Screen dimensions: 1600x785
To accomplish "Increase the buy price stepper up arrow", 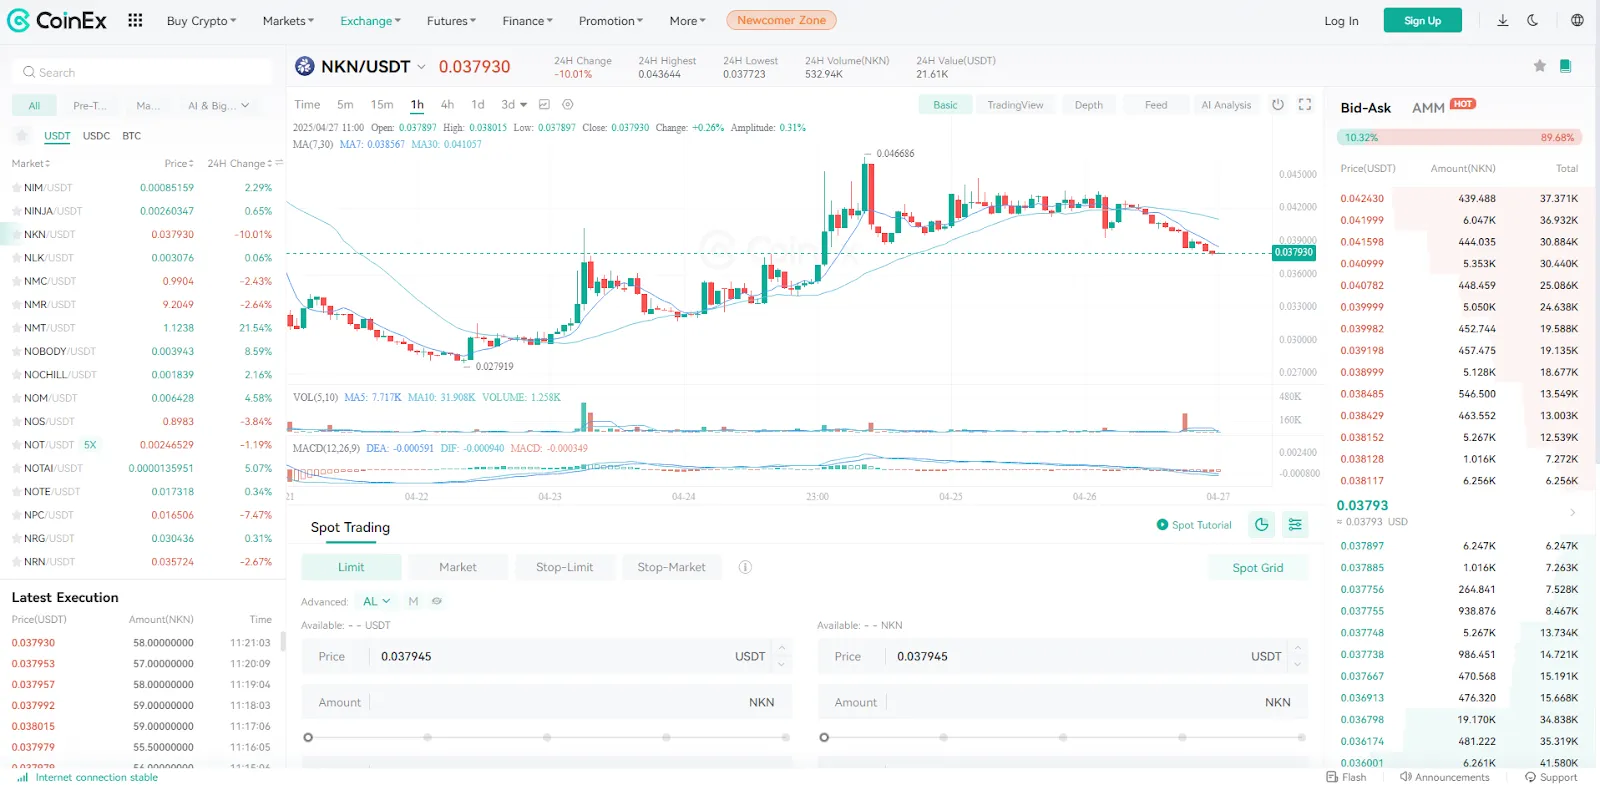I will (781, 648).
